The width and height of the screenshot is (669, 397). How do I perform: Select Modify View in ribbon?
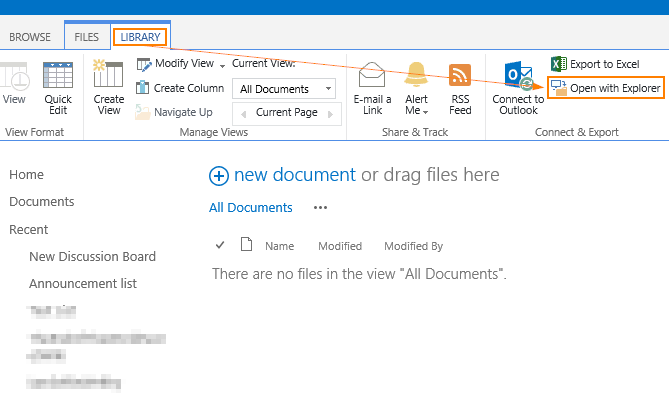tap(175, 64)
